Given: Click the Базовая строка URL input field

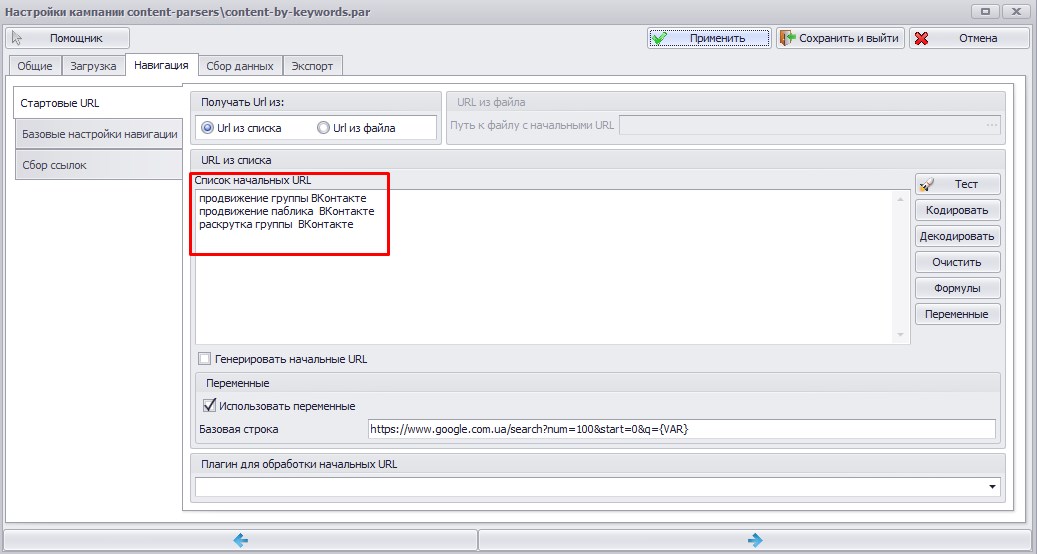Looking at the screenshot, I should tap(681, 429).
